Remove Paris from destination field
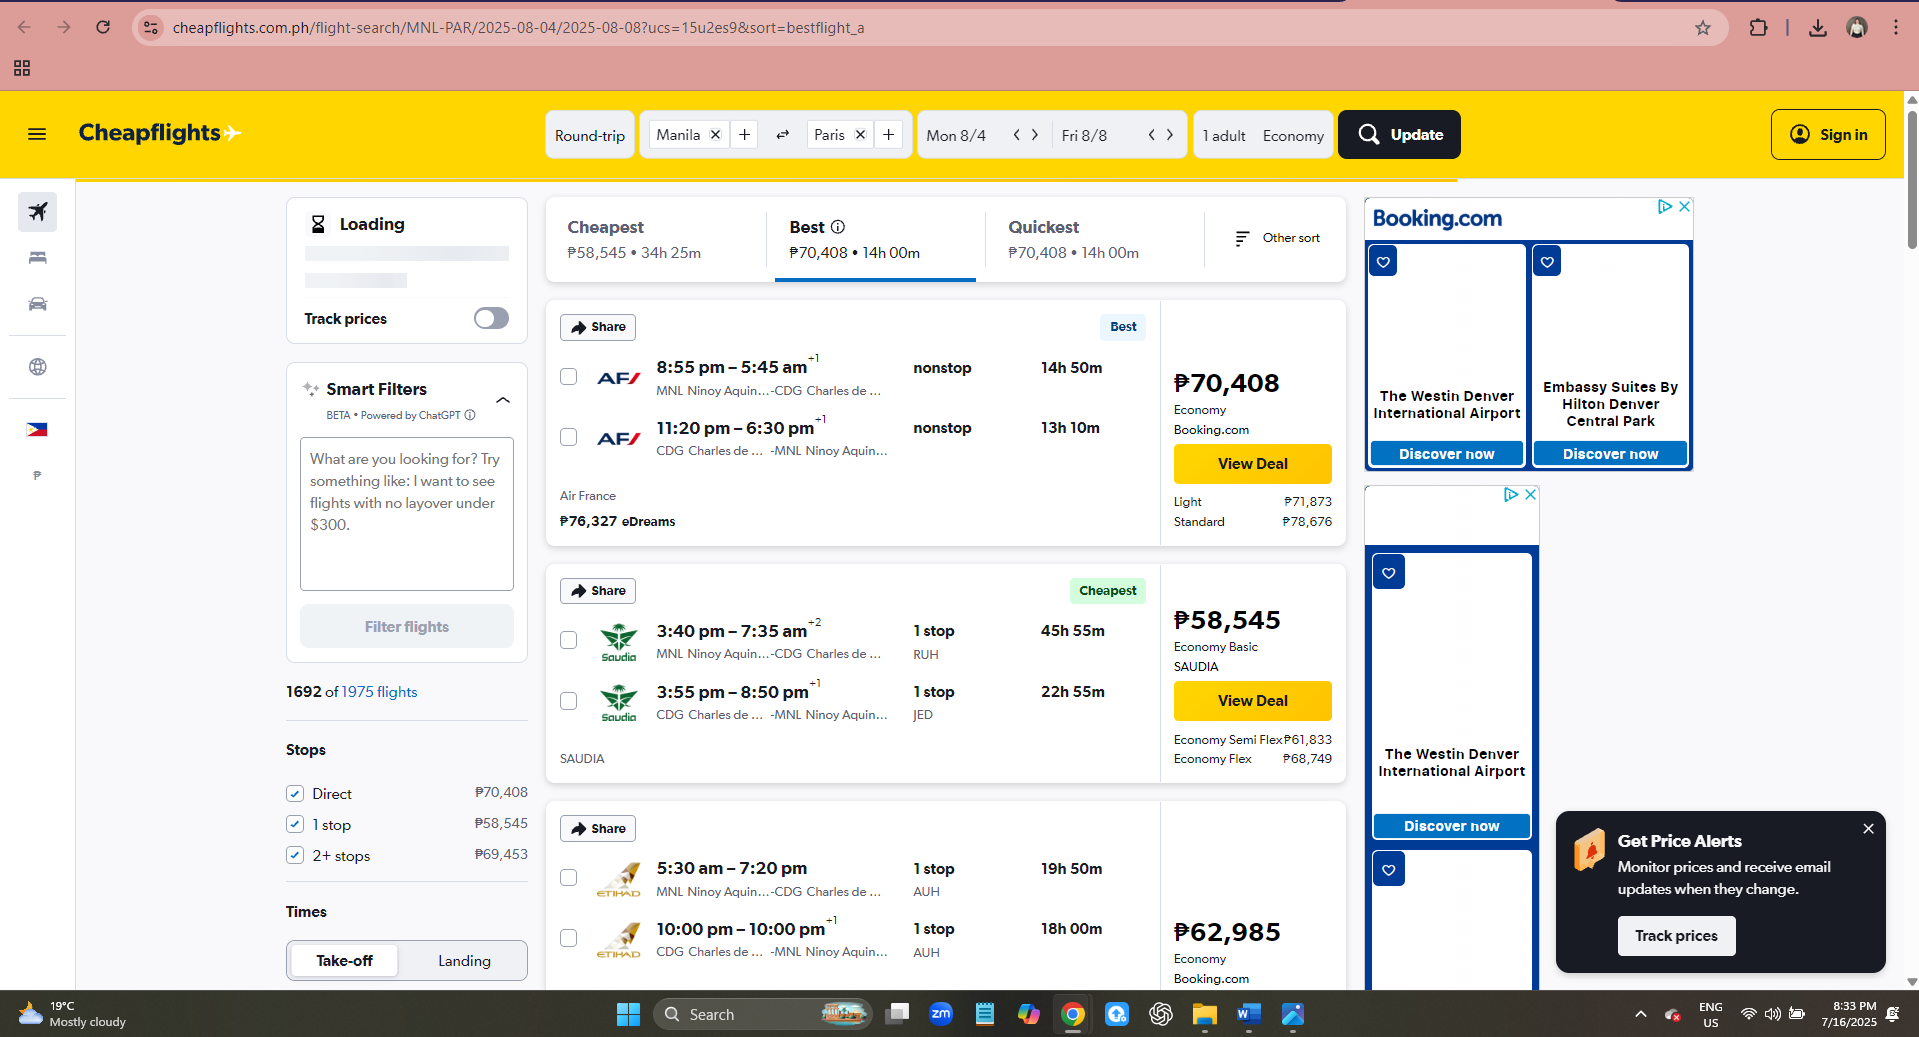This screenshot has width=1919, height=1037. [860, 135]
